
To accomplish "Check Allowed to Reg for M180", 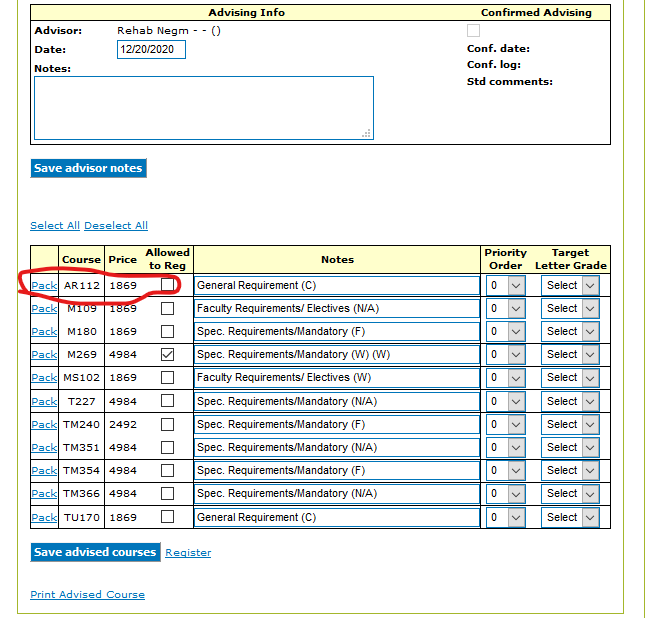I will pyautogui.click(x=167, y=331).
